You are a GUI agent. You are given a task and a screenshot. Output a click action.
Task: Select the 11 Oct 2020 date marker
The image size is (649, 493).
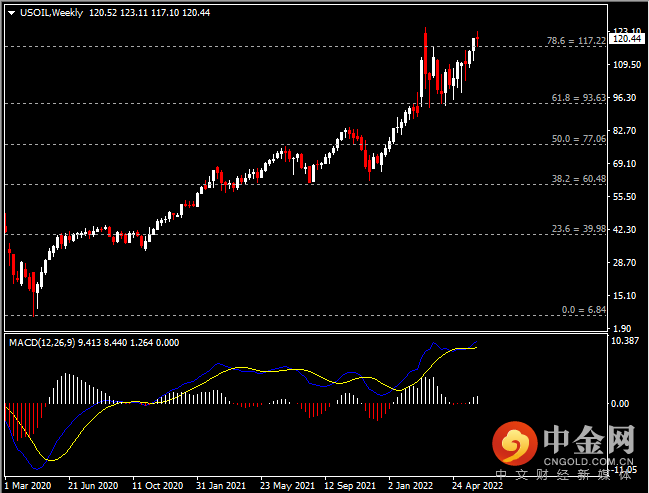pos(158,486)
